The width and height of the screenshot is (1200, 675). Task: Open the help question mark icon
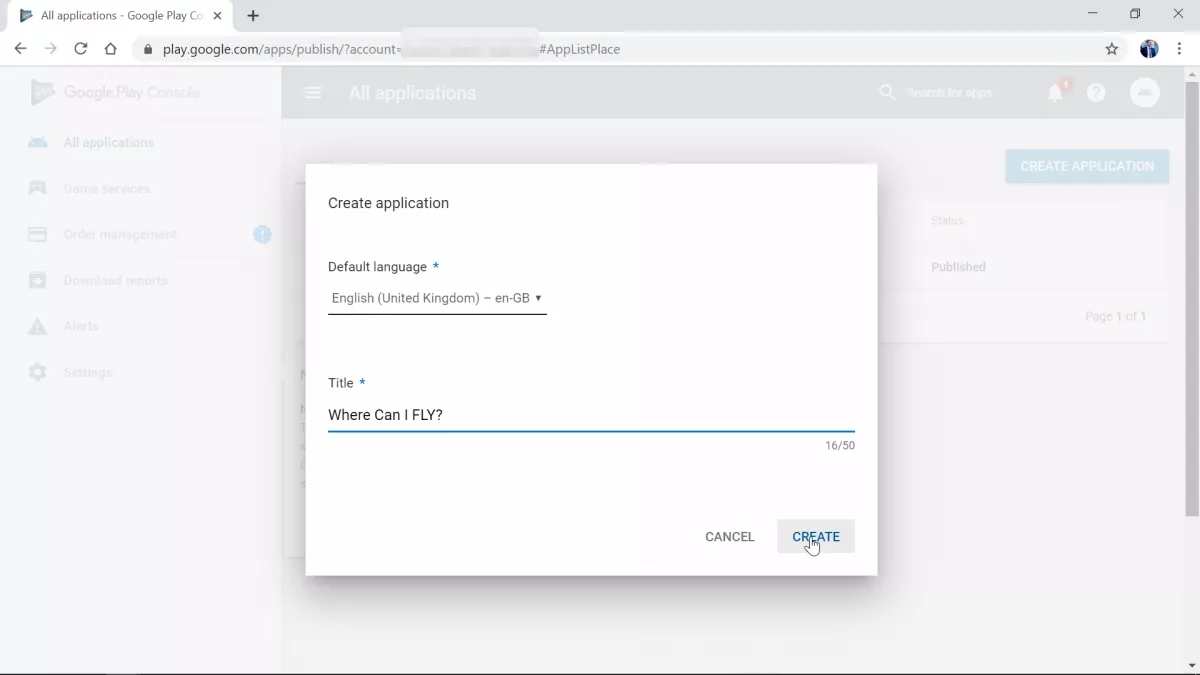point(1096,93)
